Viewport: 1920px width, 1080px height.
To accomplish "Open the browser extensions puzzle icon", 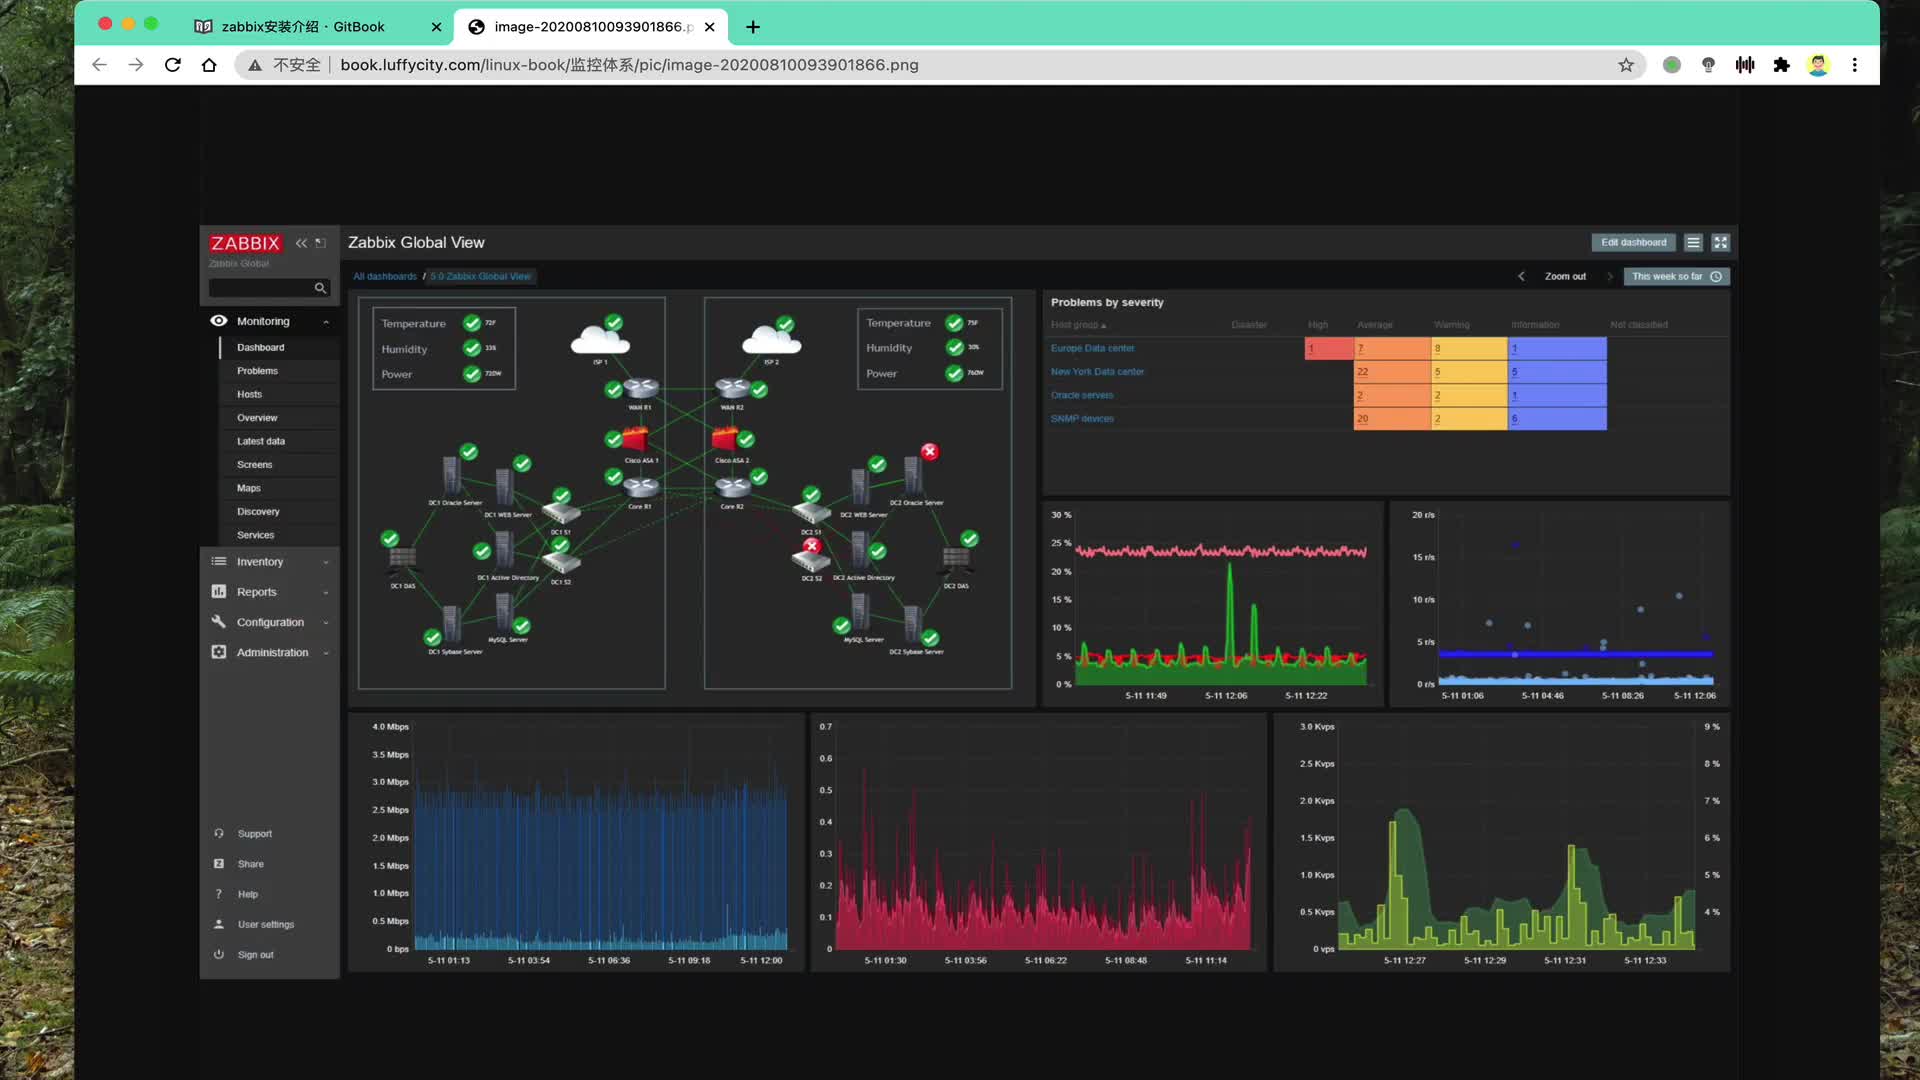I will 1781,65.
